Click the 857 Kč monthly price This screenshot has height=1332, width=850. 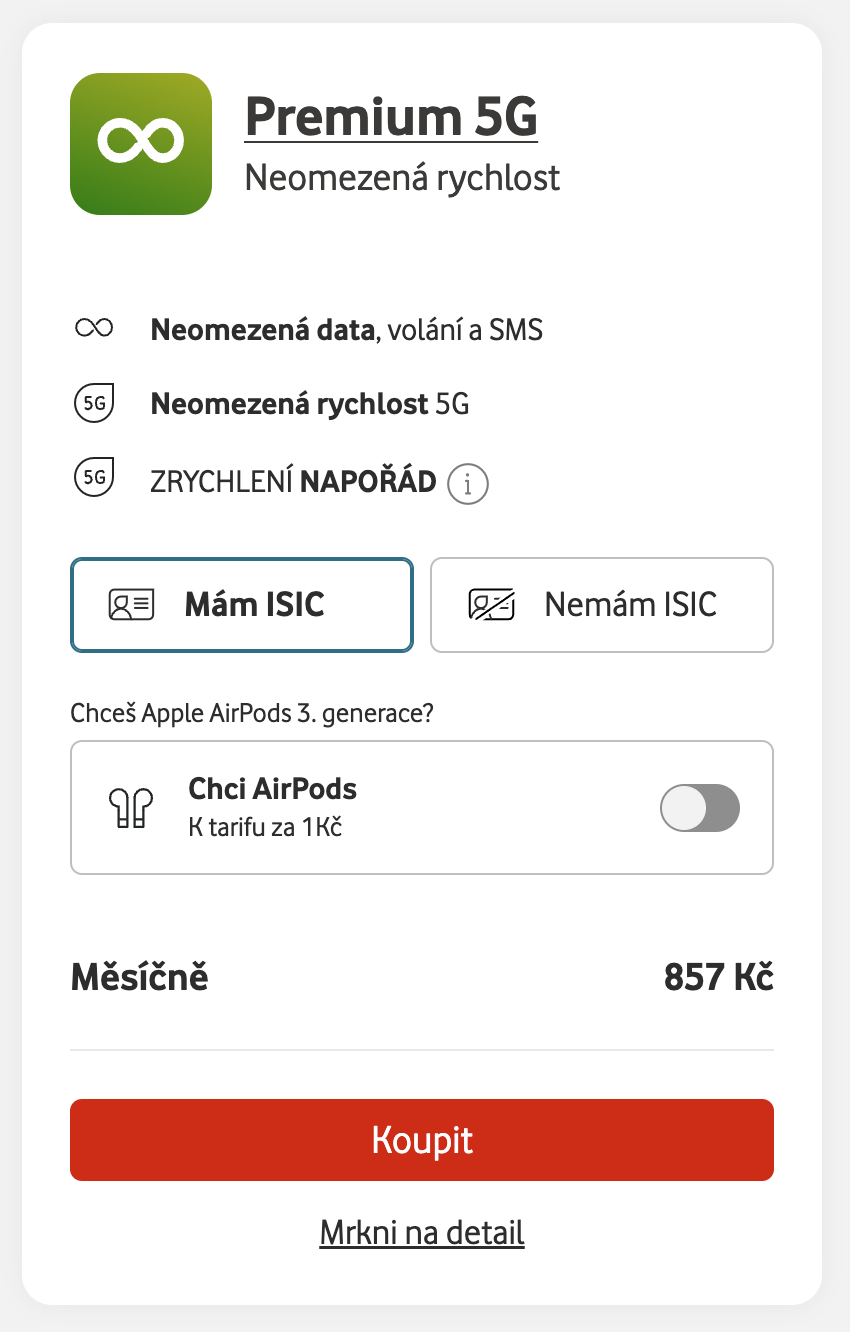718,977
